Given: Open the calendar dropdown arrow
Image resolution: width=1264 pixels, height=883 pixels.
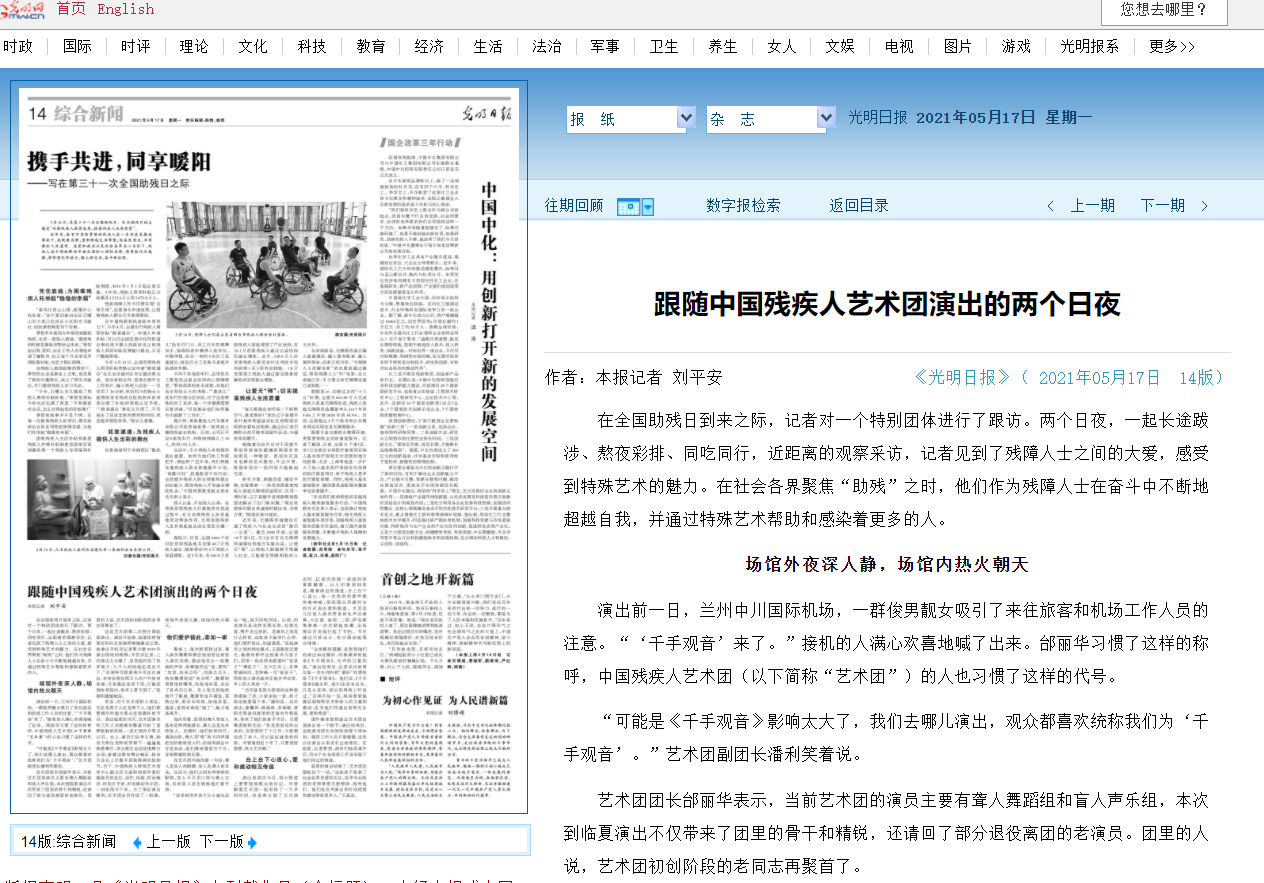Looking at the screenshot, I should point(648,207).
